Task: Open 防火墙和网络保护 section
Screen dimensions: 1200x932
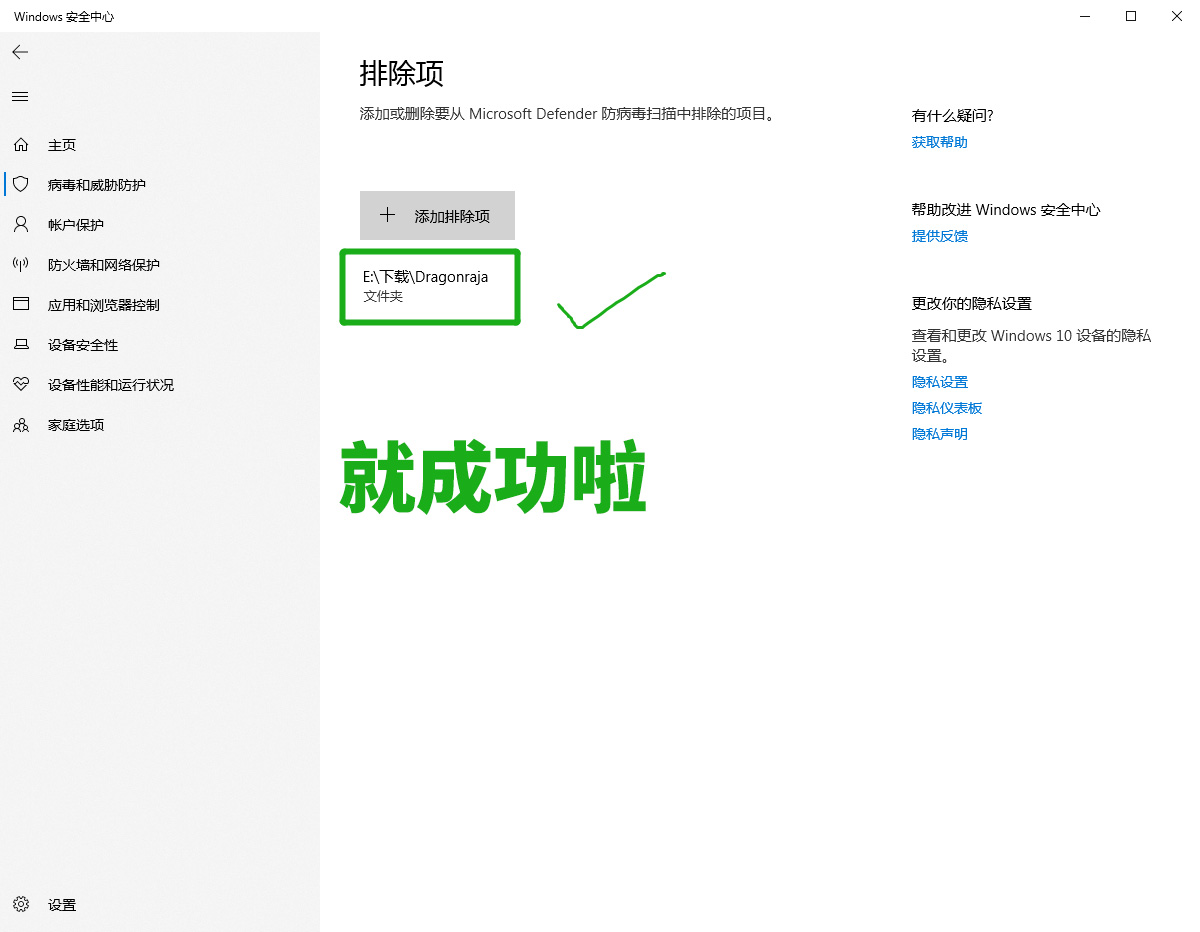Action: tap(160, 265)
